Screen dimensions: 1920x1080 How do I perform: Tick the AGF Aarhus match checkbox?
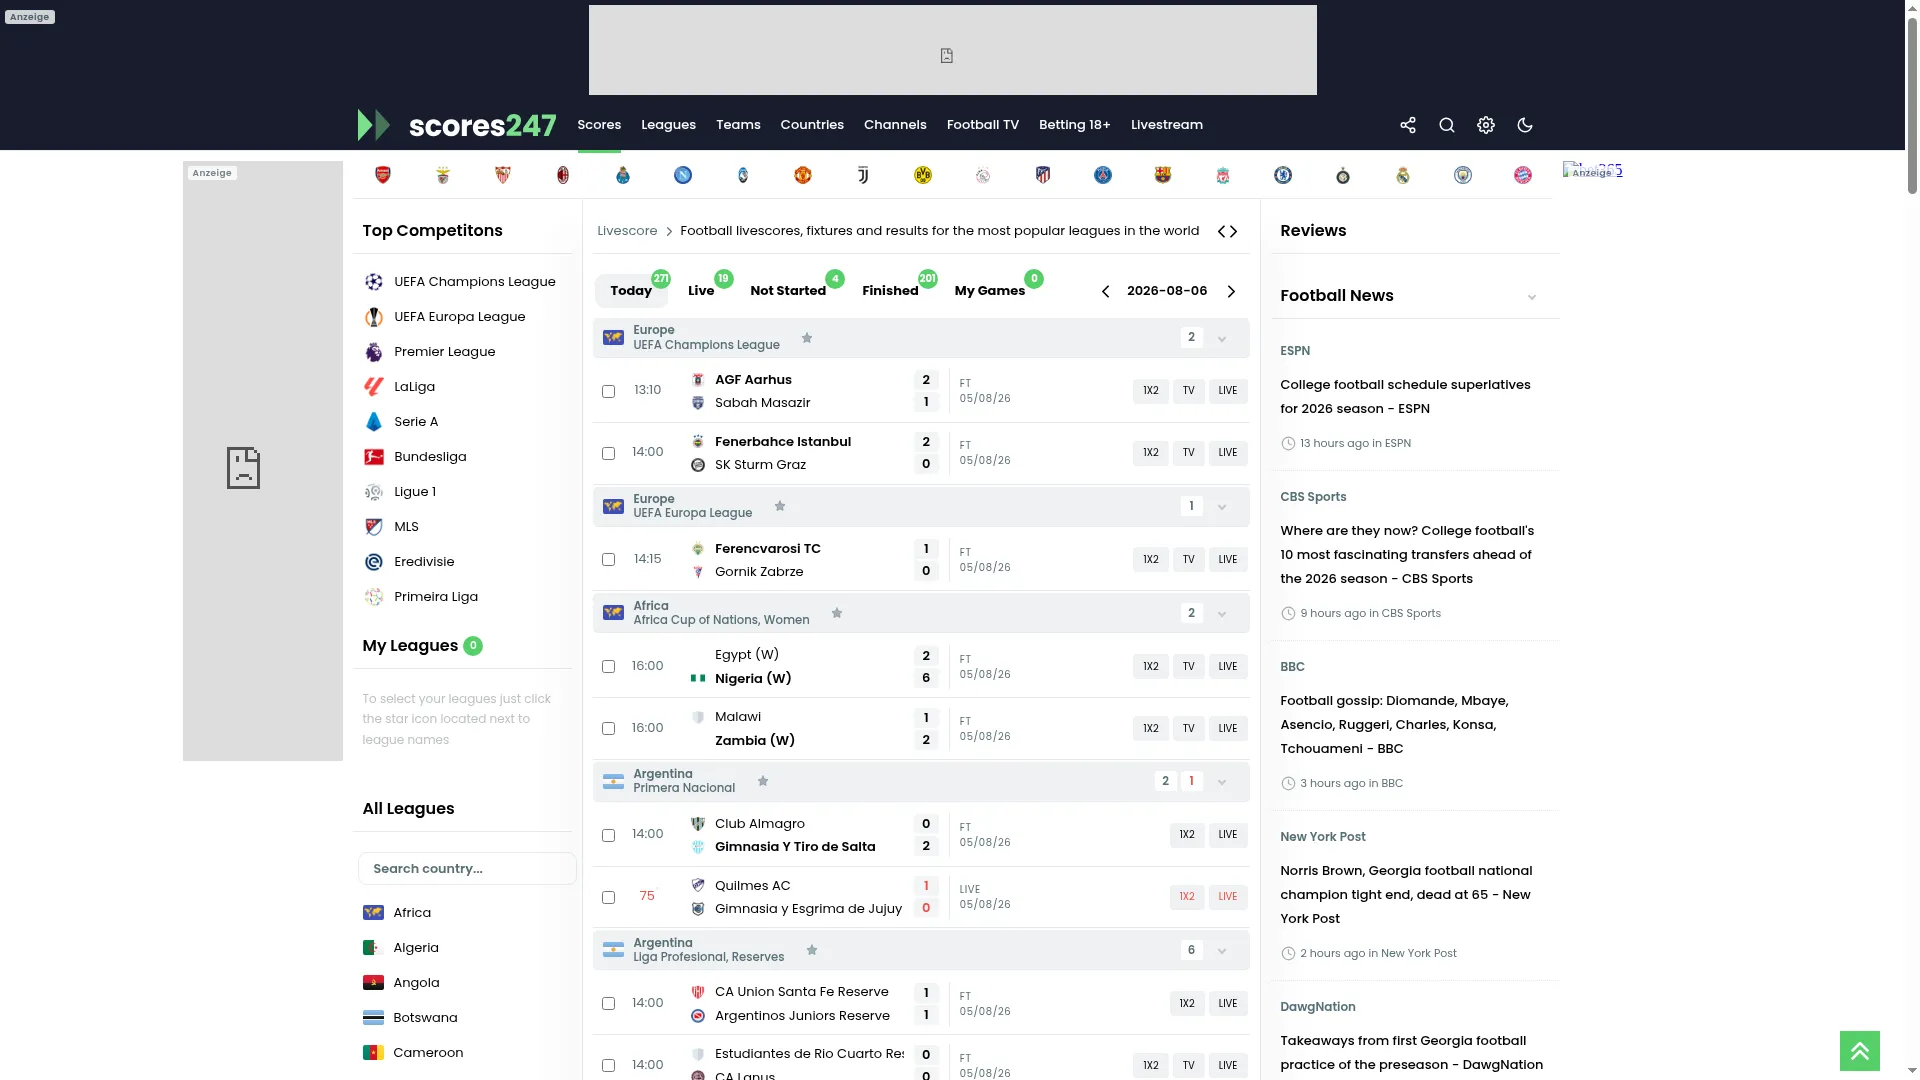(608, 391)
